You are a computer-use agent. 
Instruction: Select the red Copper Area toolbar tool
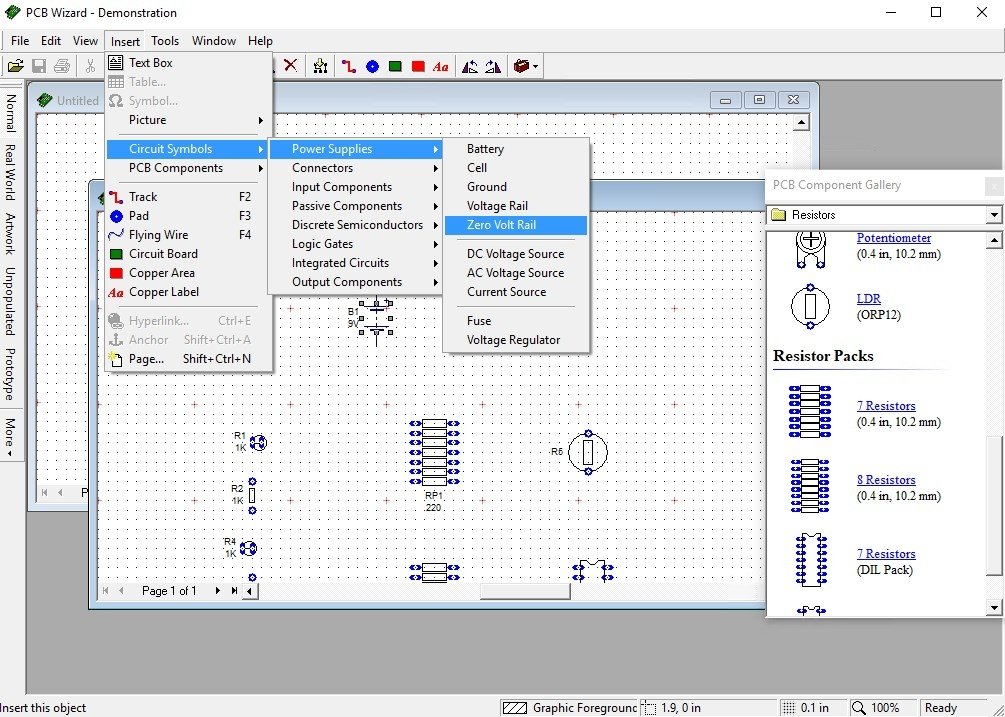click(418, 66)
